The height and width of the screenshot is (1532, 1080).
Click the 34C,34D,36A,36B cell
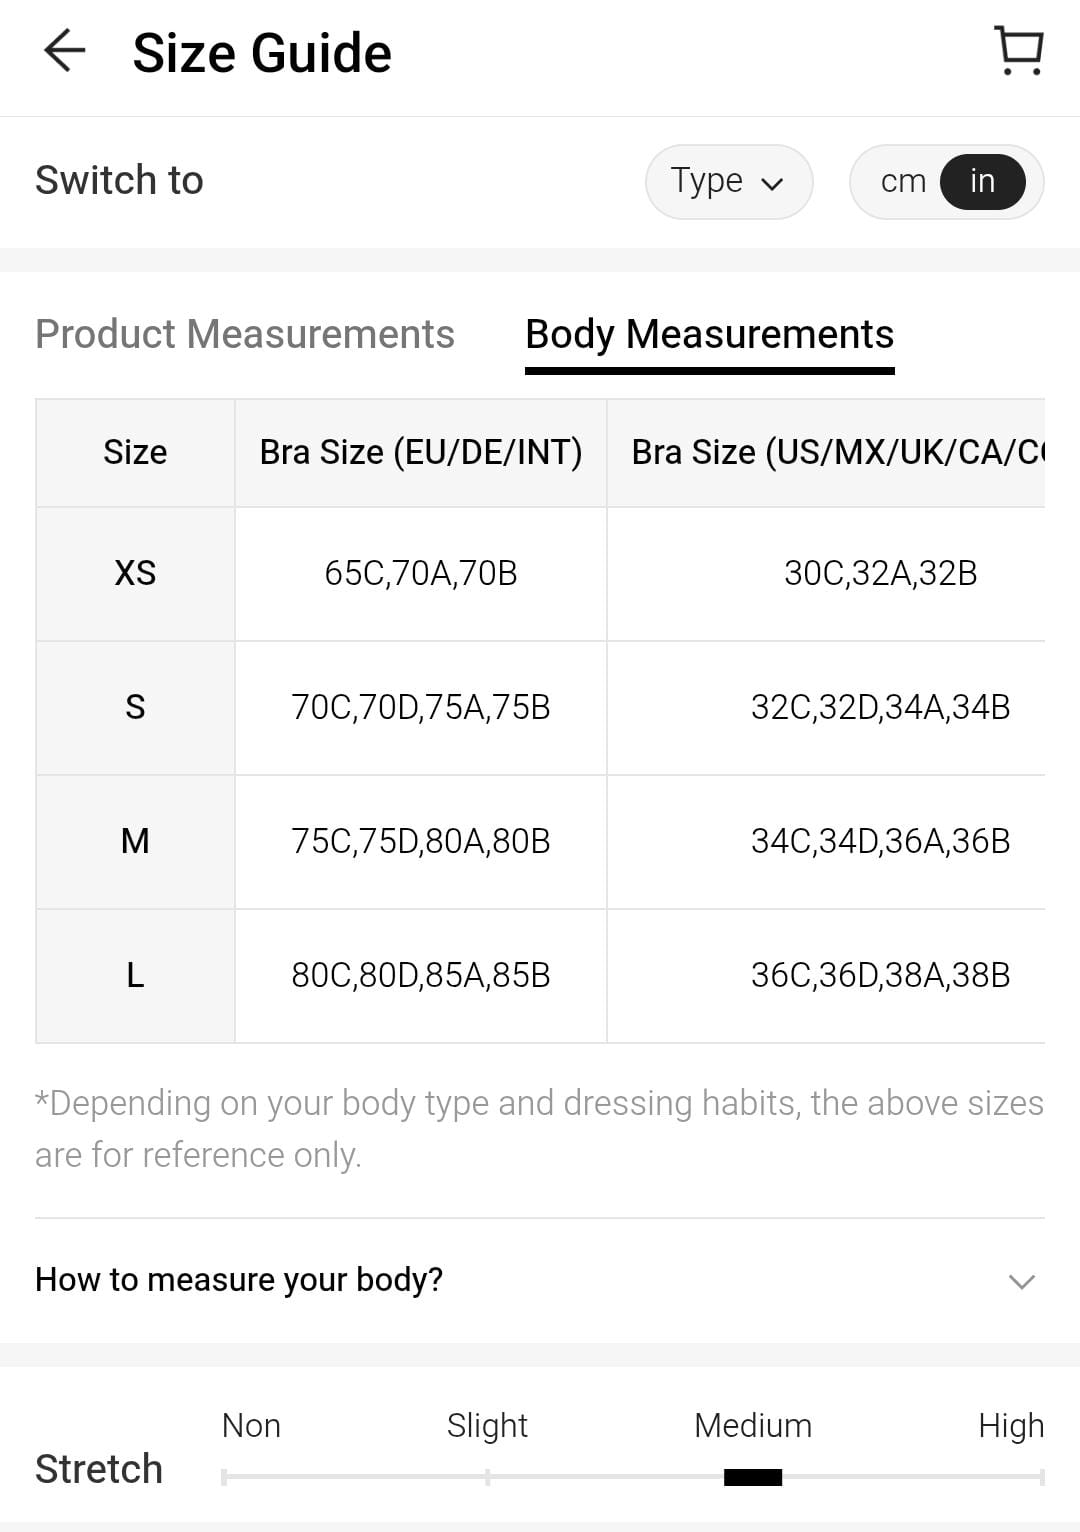coord(880,841)
